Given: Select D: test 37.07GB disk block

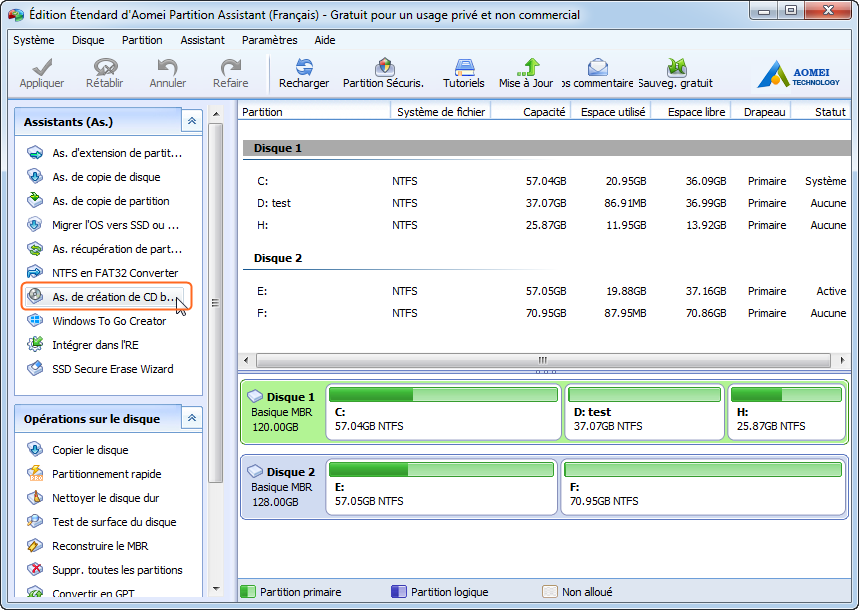Looking at the screenshot, I should [x=644, y=412].
